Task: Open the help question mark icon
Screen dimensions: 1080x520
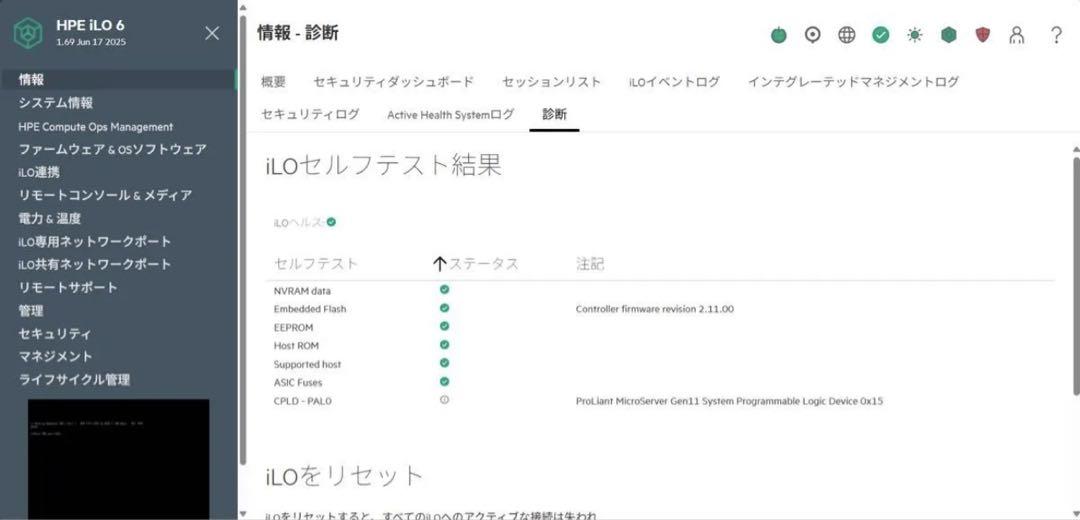Action: [x=1056, y=35]
